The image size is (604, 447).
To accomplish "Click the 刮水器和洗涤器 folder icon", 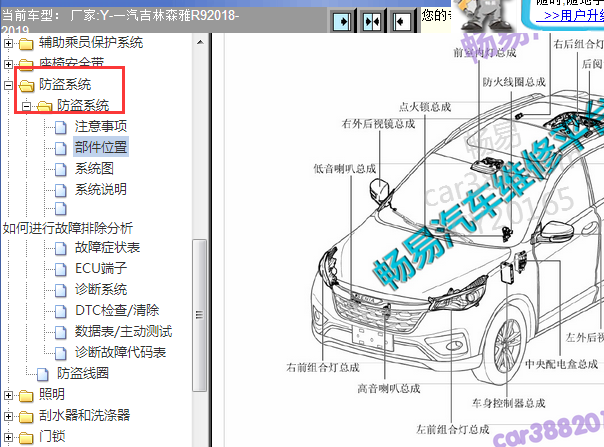I will pos(26,417).
